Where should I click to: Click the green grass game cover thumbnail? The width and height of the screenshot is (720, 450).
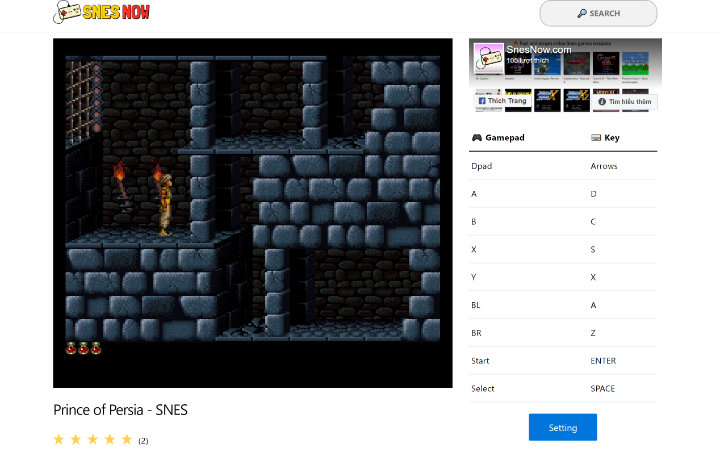(x=635, y=63)
